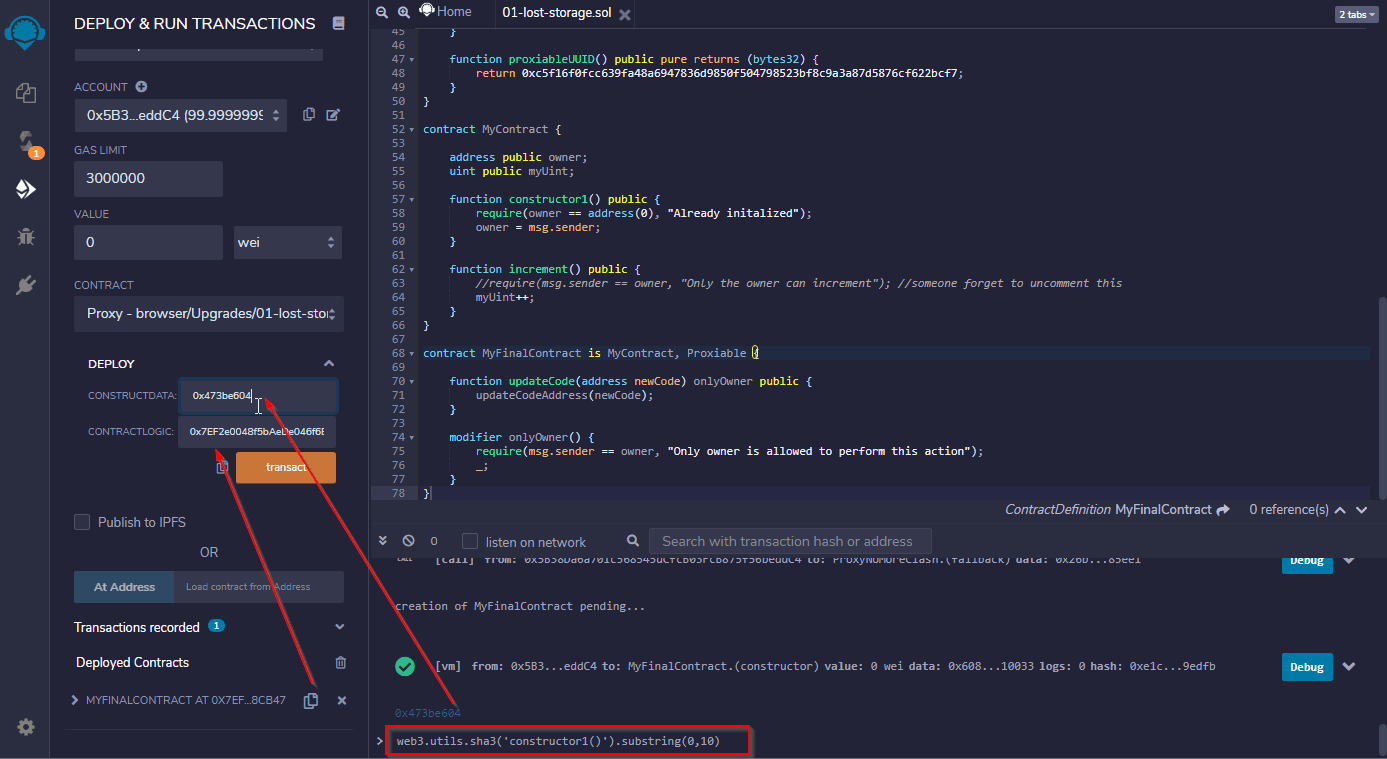Viewport: 1387px width, 759px height.
Task: Open the wei unit dropdown
Action: tap(288, 242)
